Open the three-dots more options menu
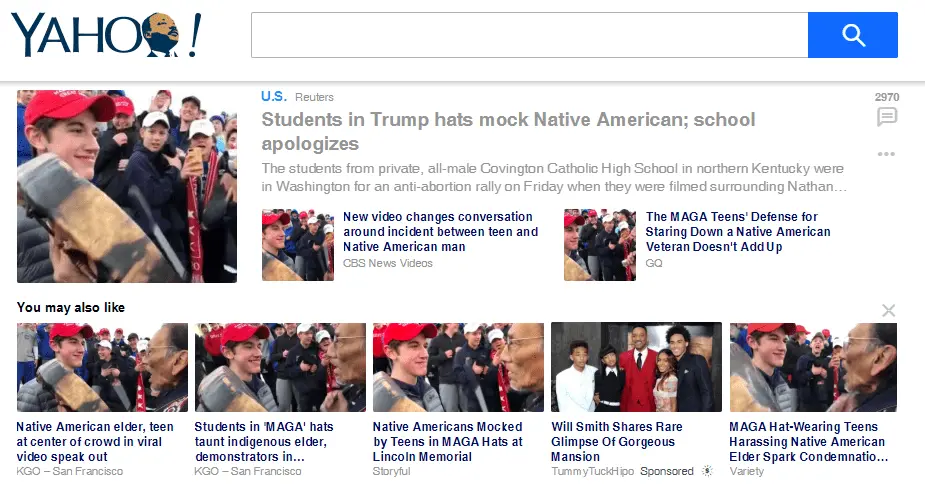925x499 pixels. click(886, 154)
